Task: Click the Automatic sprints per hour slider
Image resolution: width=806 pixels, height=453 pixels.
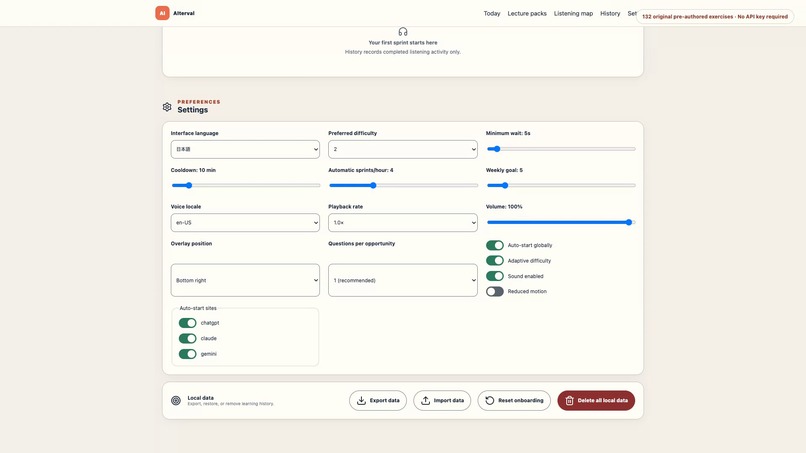Action: pyautogui.click(x=403, y=186)
